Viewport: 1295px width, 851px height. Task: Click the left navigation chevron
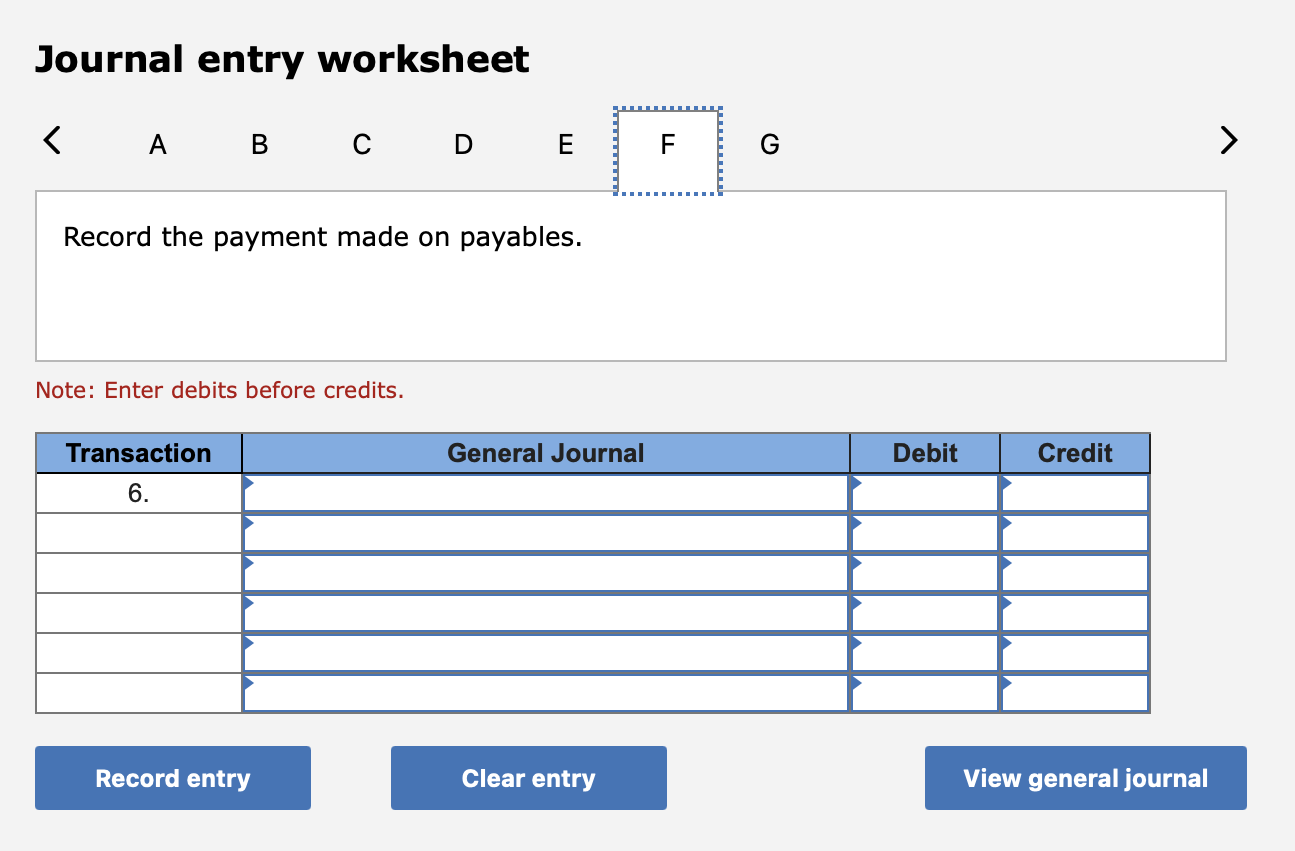(x=51, y=141)
